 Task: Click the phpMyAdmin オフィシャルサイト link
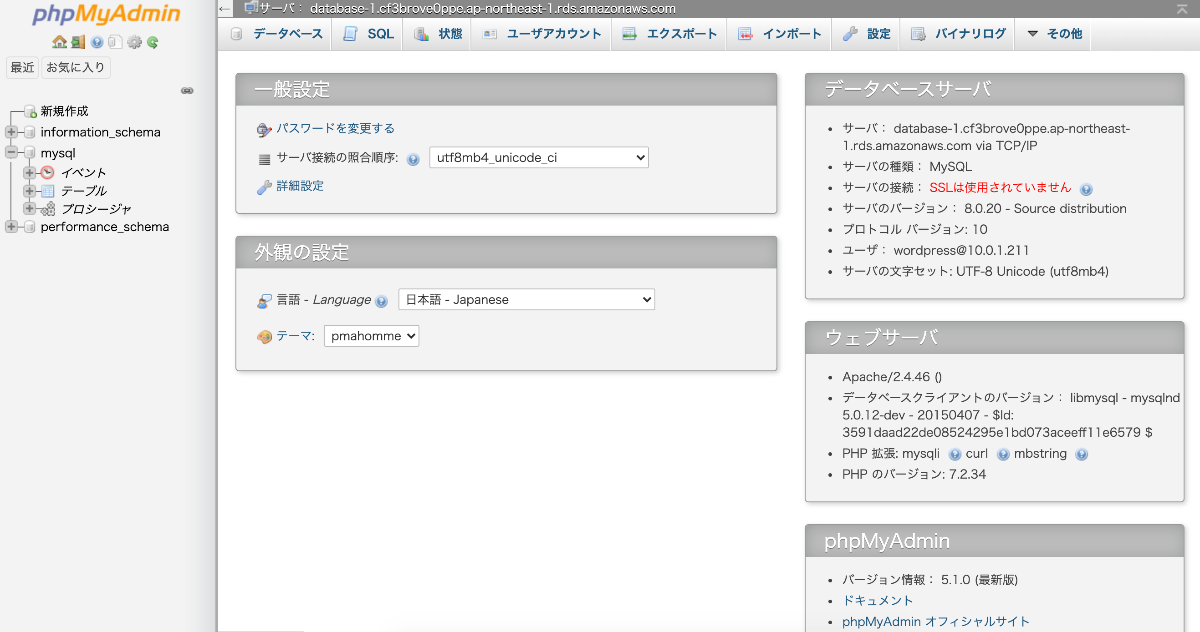click(x=936, y=622)
